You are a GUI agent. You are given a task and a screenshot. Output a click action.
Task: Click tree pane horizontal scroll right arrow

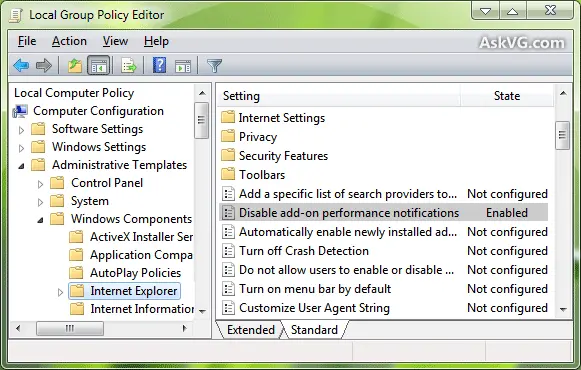[x=185, y=328]
